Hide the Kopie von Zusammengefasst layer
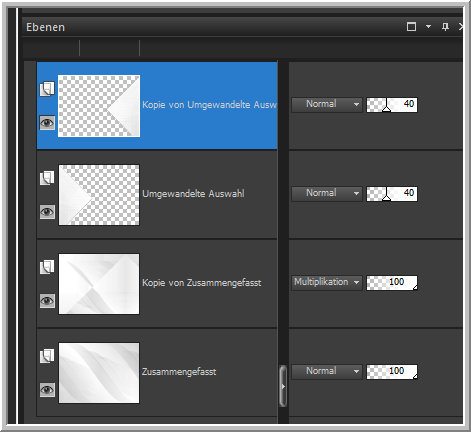This screenshot has width=471, height=432. [x=47, y=301]
